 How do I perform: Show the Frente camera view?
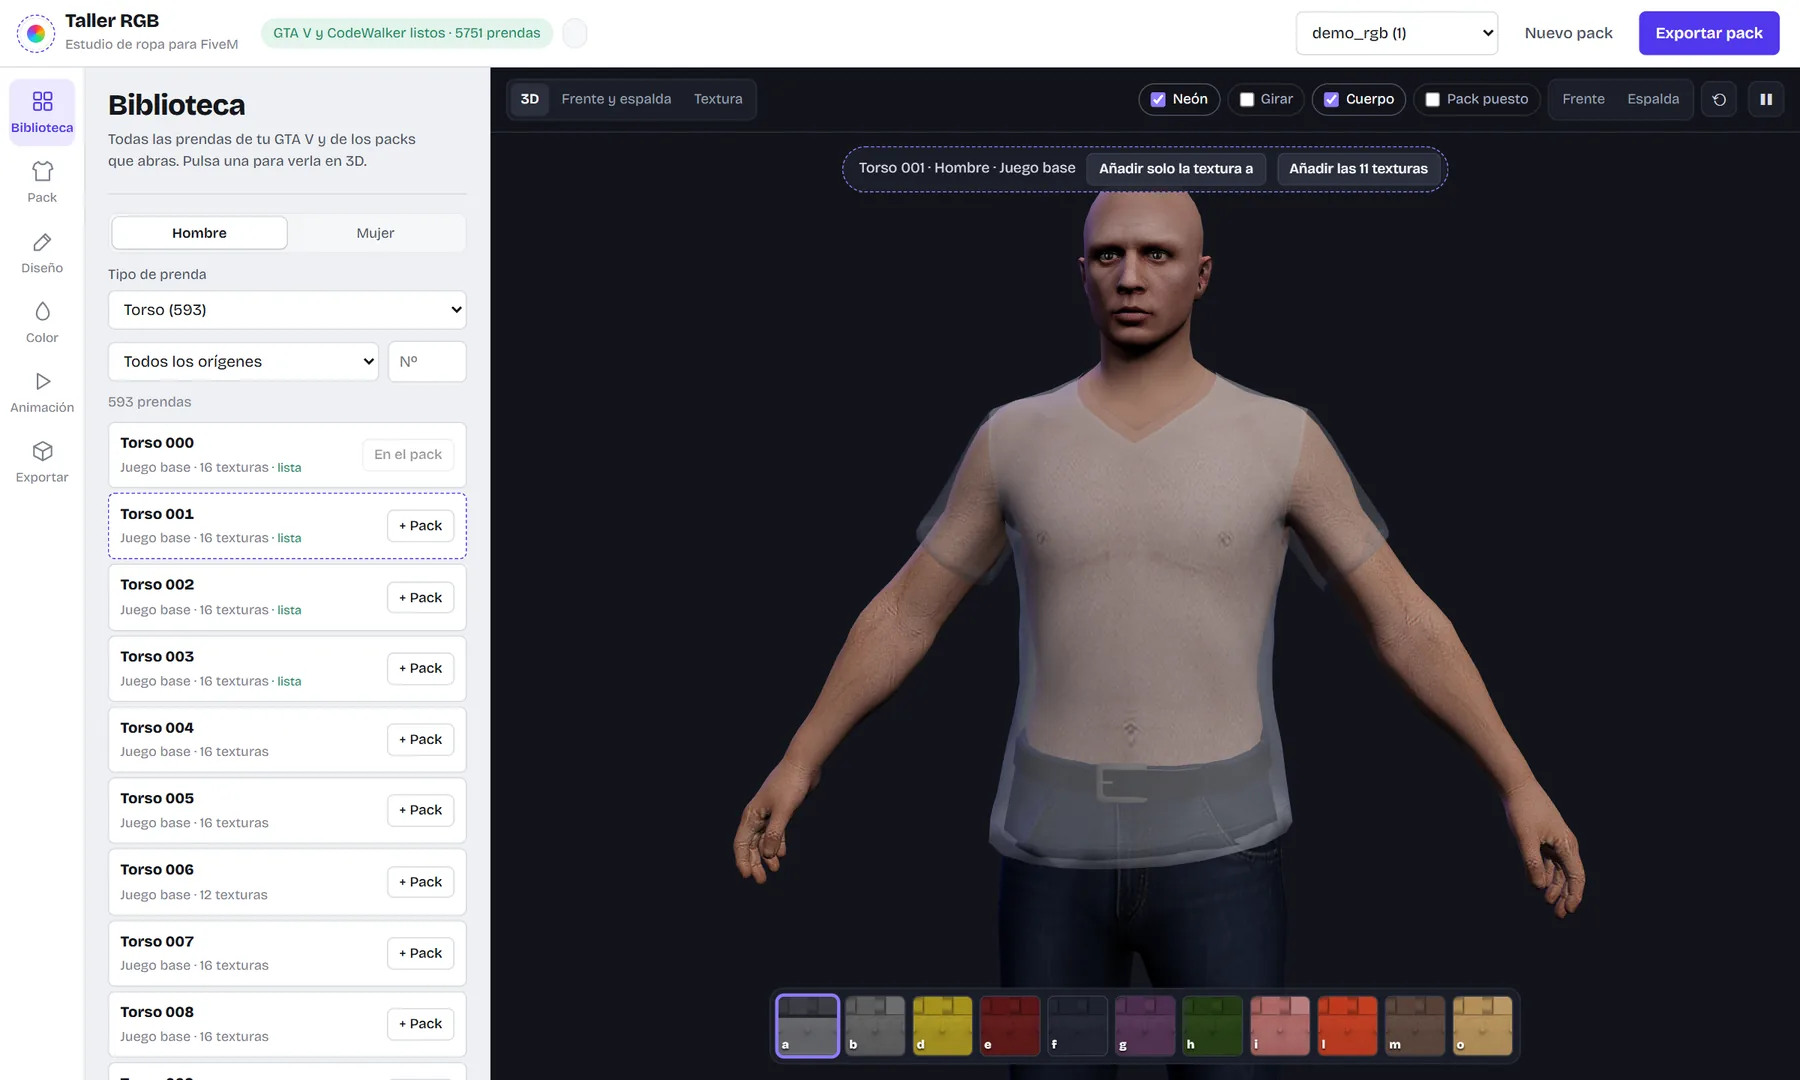pos(1583,99)
